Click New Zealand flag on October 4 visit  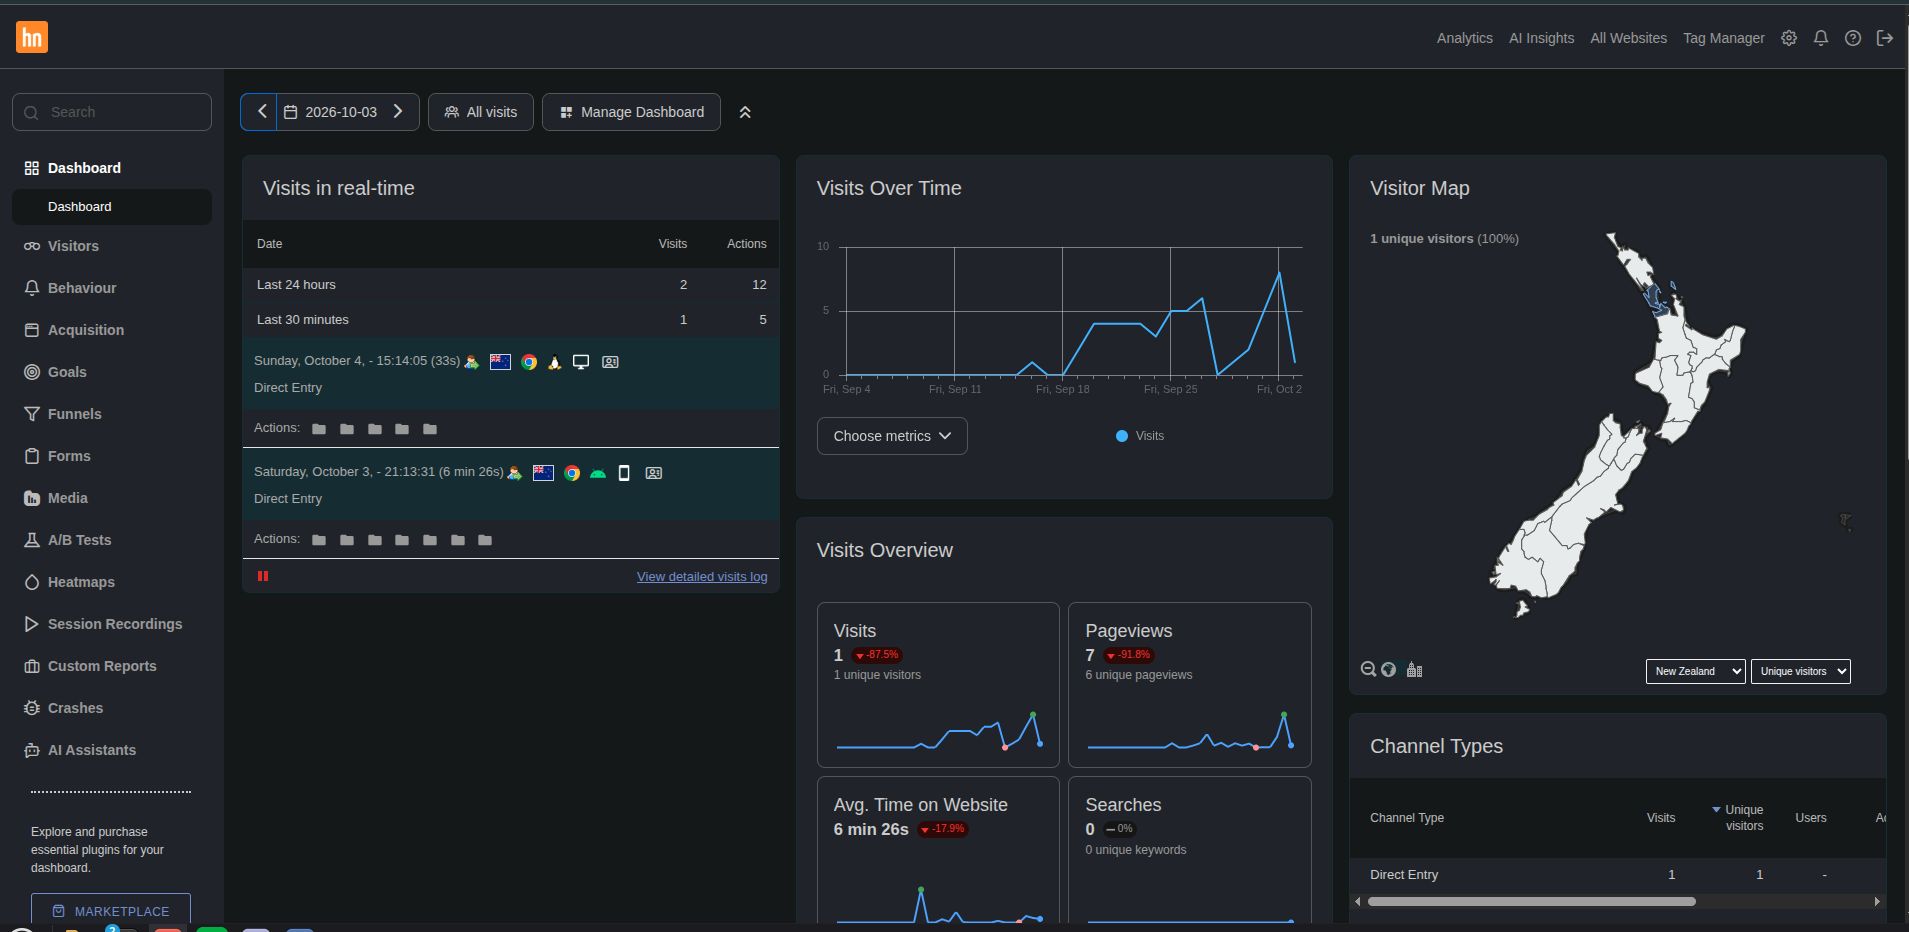[x=500, y=362]
